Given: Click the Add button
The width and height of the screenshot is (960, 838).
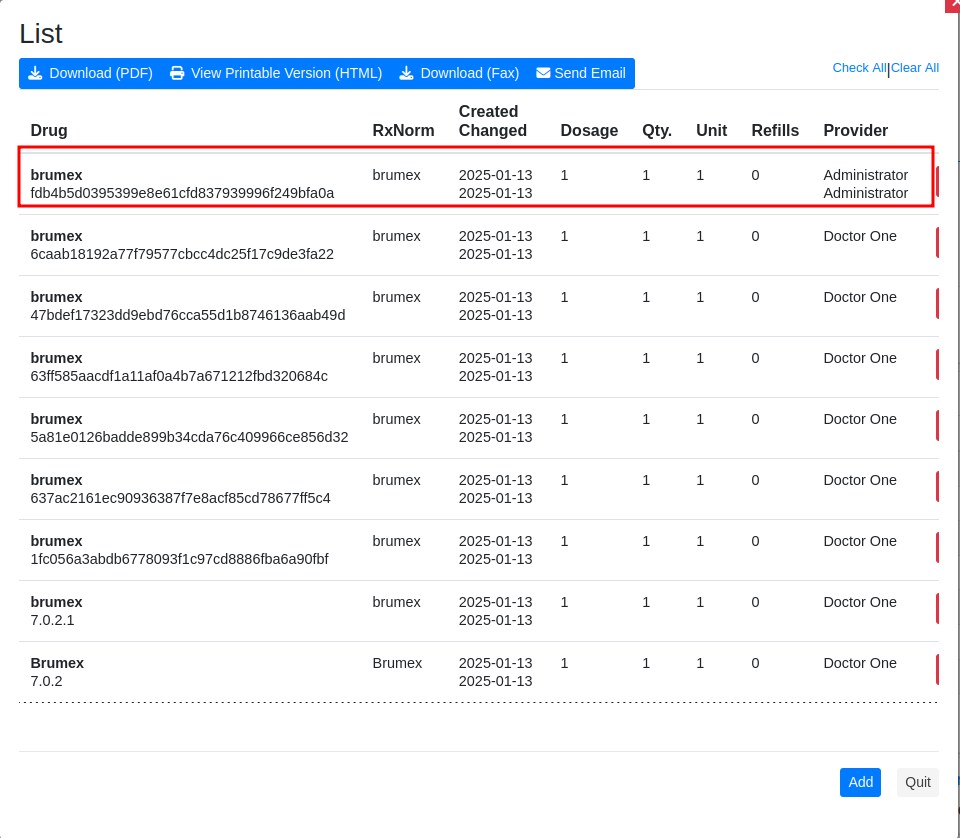Looking at the screenshot, I should [x=860, y=782].
